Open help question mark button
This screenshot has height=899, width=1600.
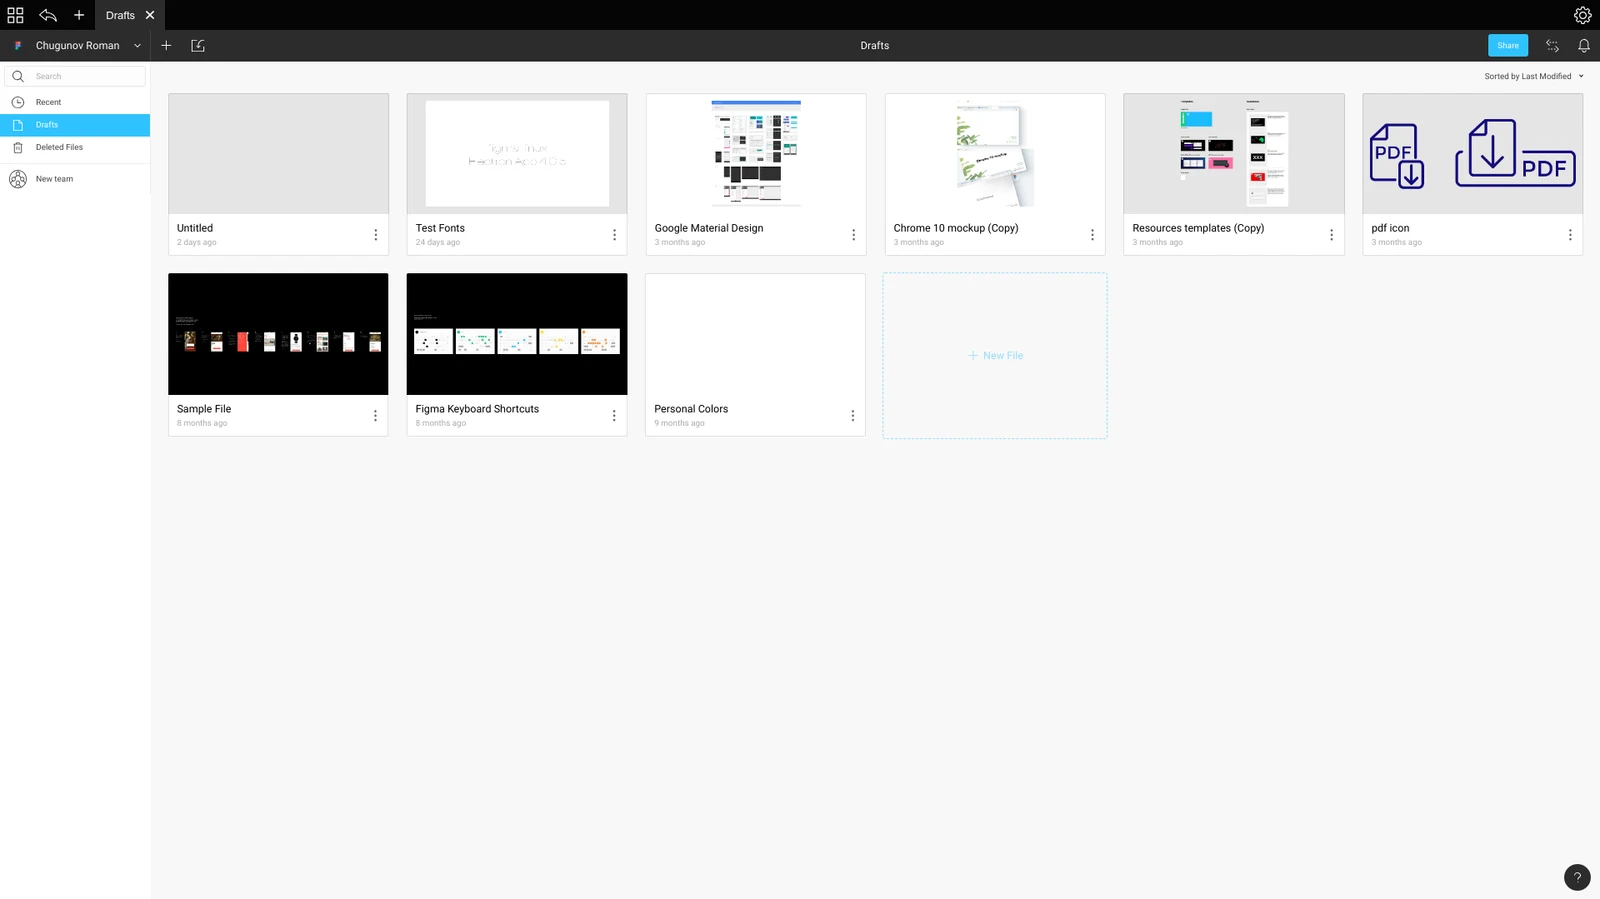[1577, 877]
